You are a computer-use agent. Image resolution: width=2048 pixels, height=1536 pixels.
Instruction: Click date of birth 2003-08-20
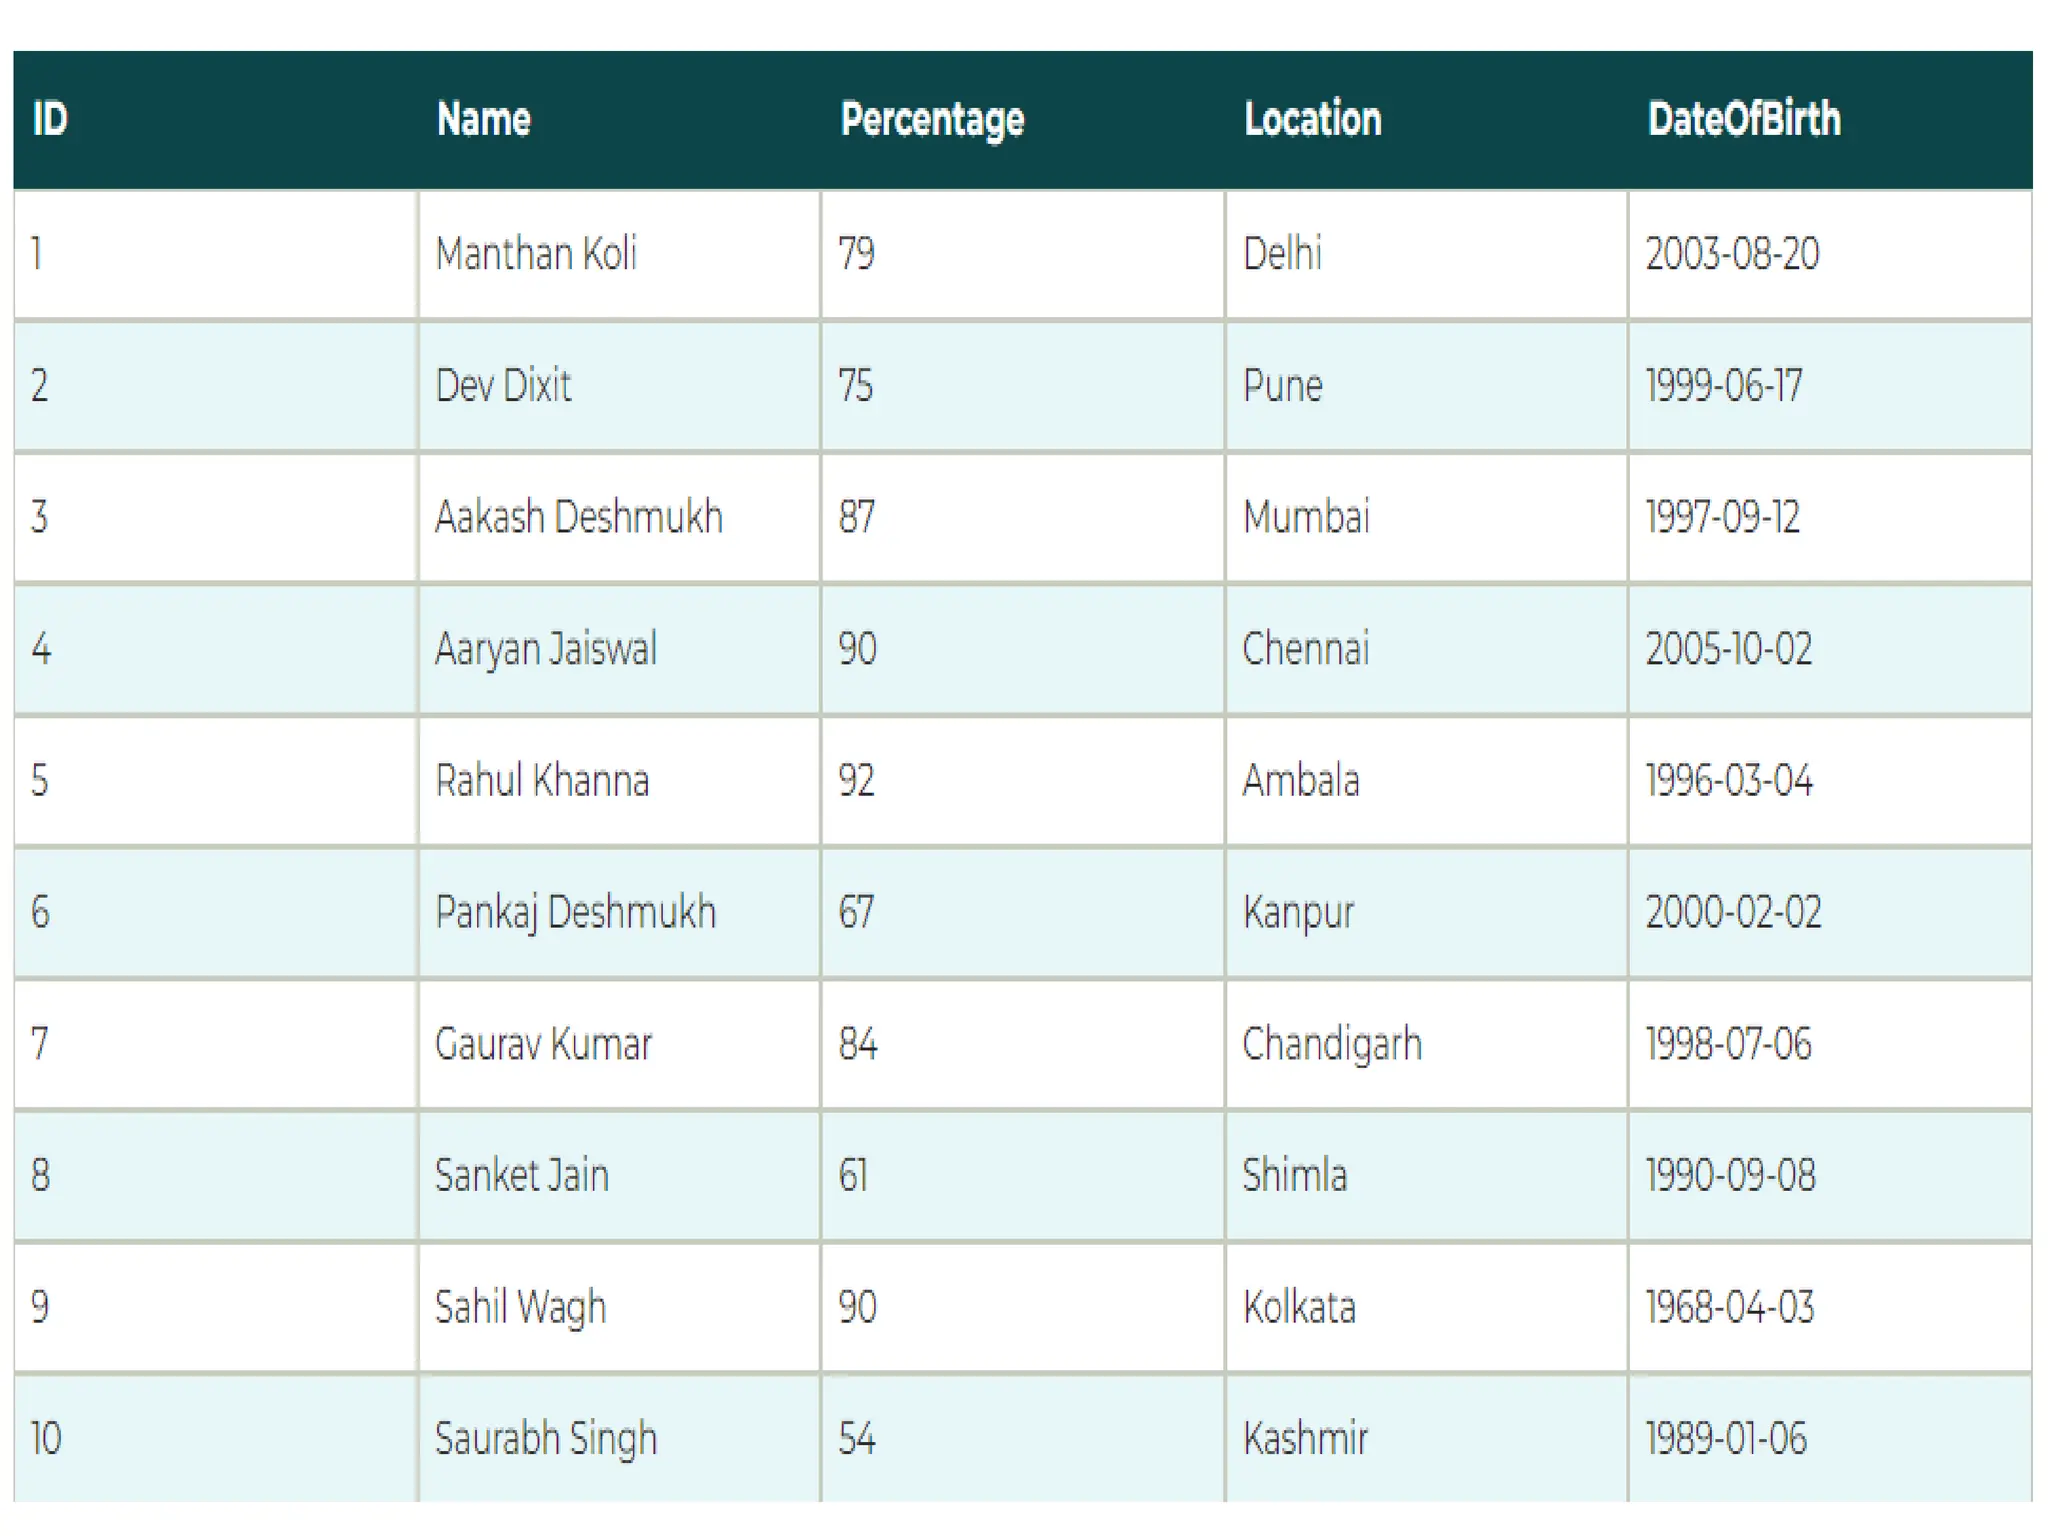[1732, 254]
